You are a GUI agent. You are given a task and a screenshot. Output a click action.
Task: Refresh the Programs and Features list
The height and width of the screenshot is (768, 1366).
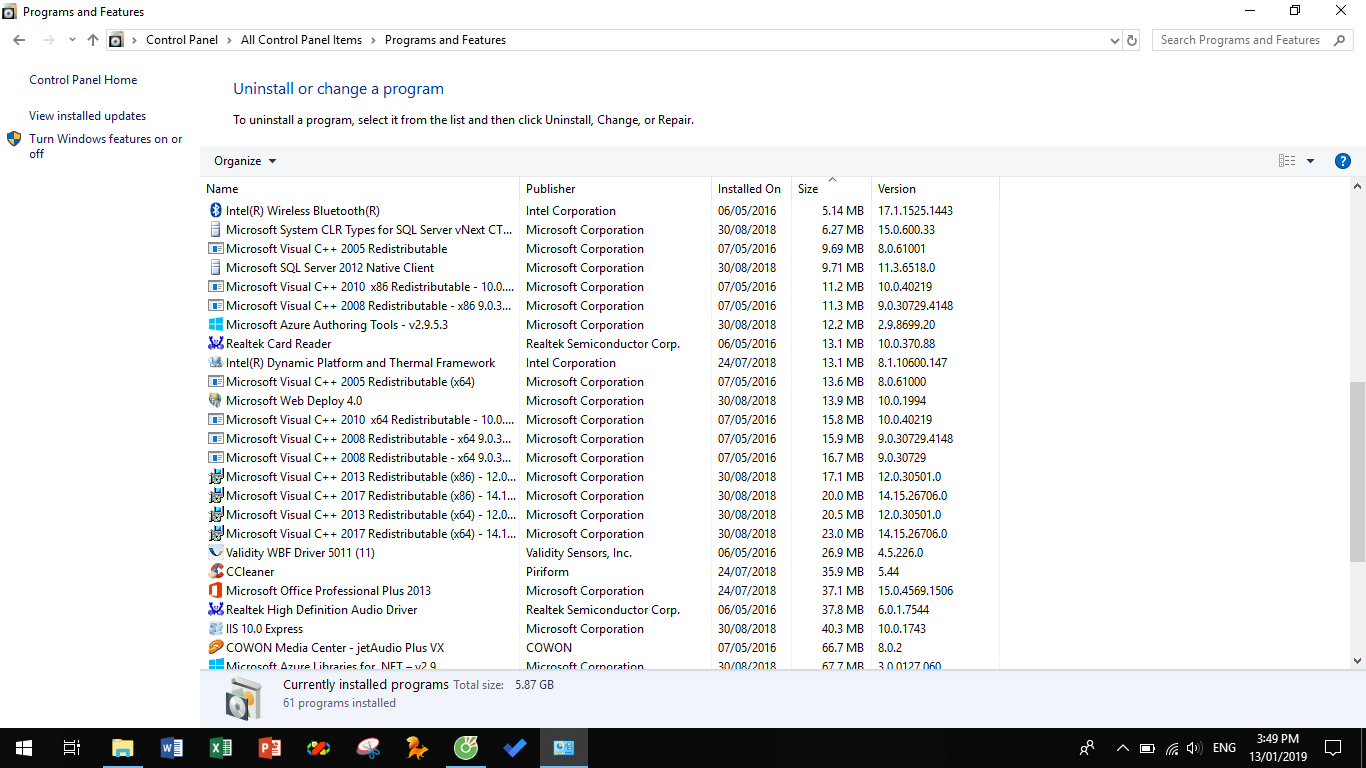pyautogui.click(x=1132, y=40)
